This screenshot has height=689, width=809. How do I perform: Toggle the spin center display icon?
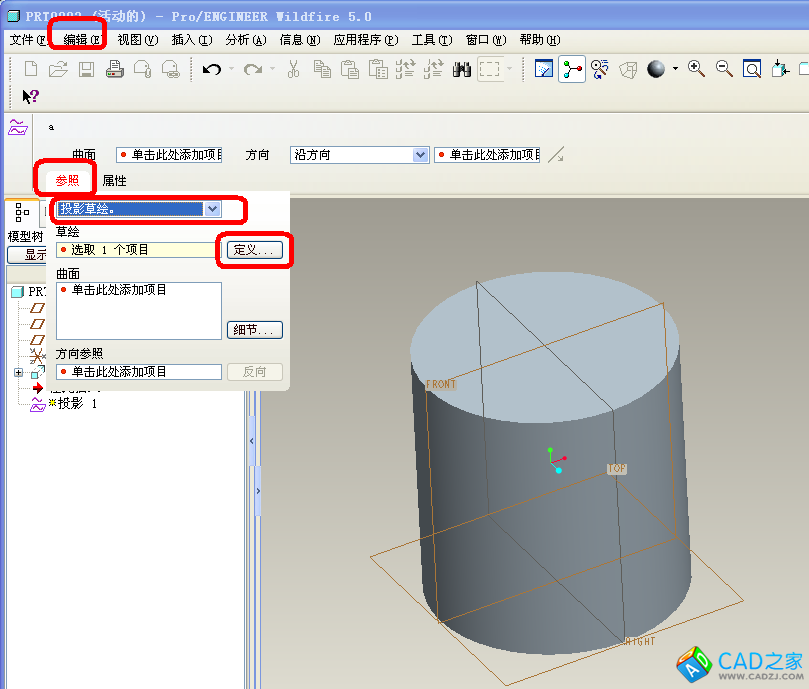pyautogui.click(x=572, y=69)
